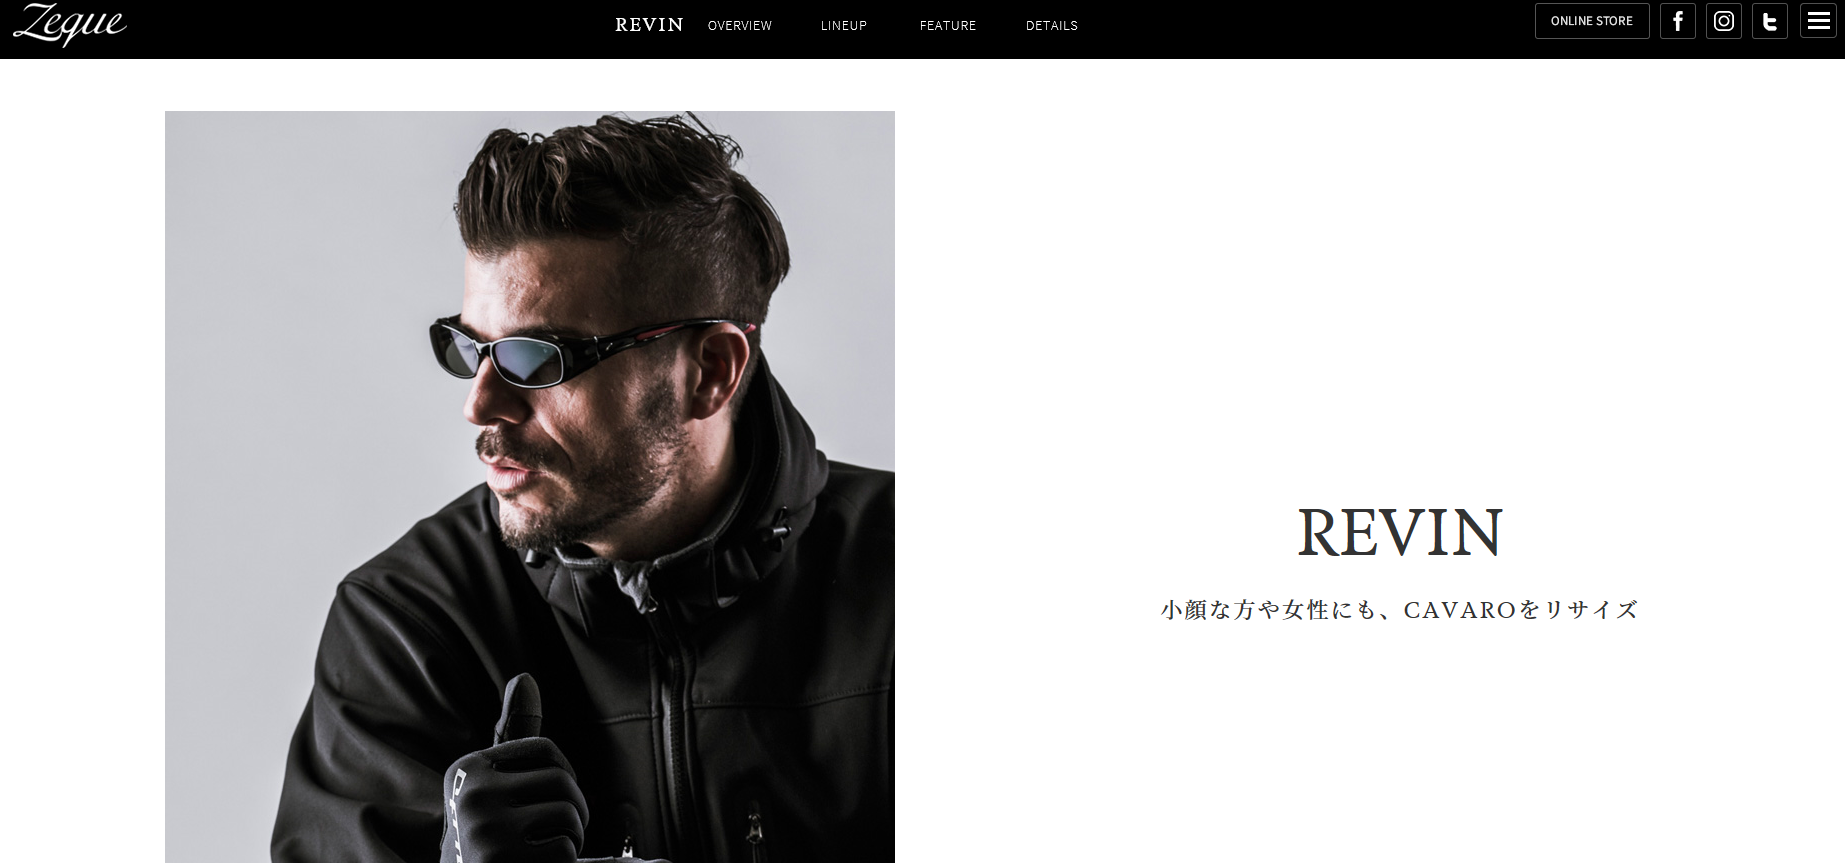Click the word CAVARO in the tagline
Viewport: 1845px width, 863px height.
[x=1460, y=610]
